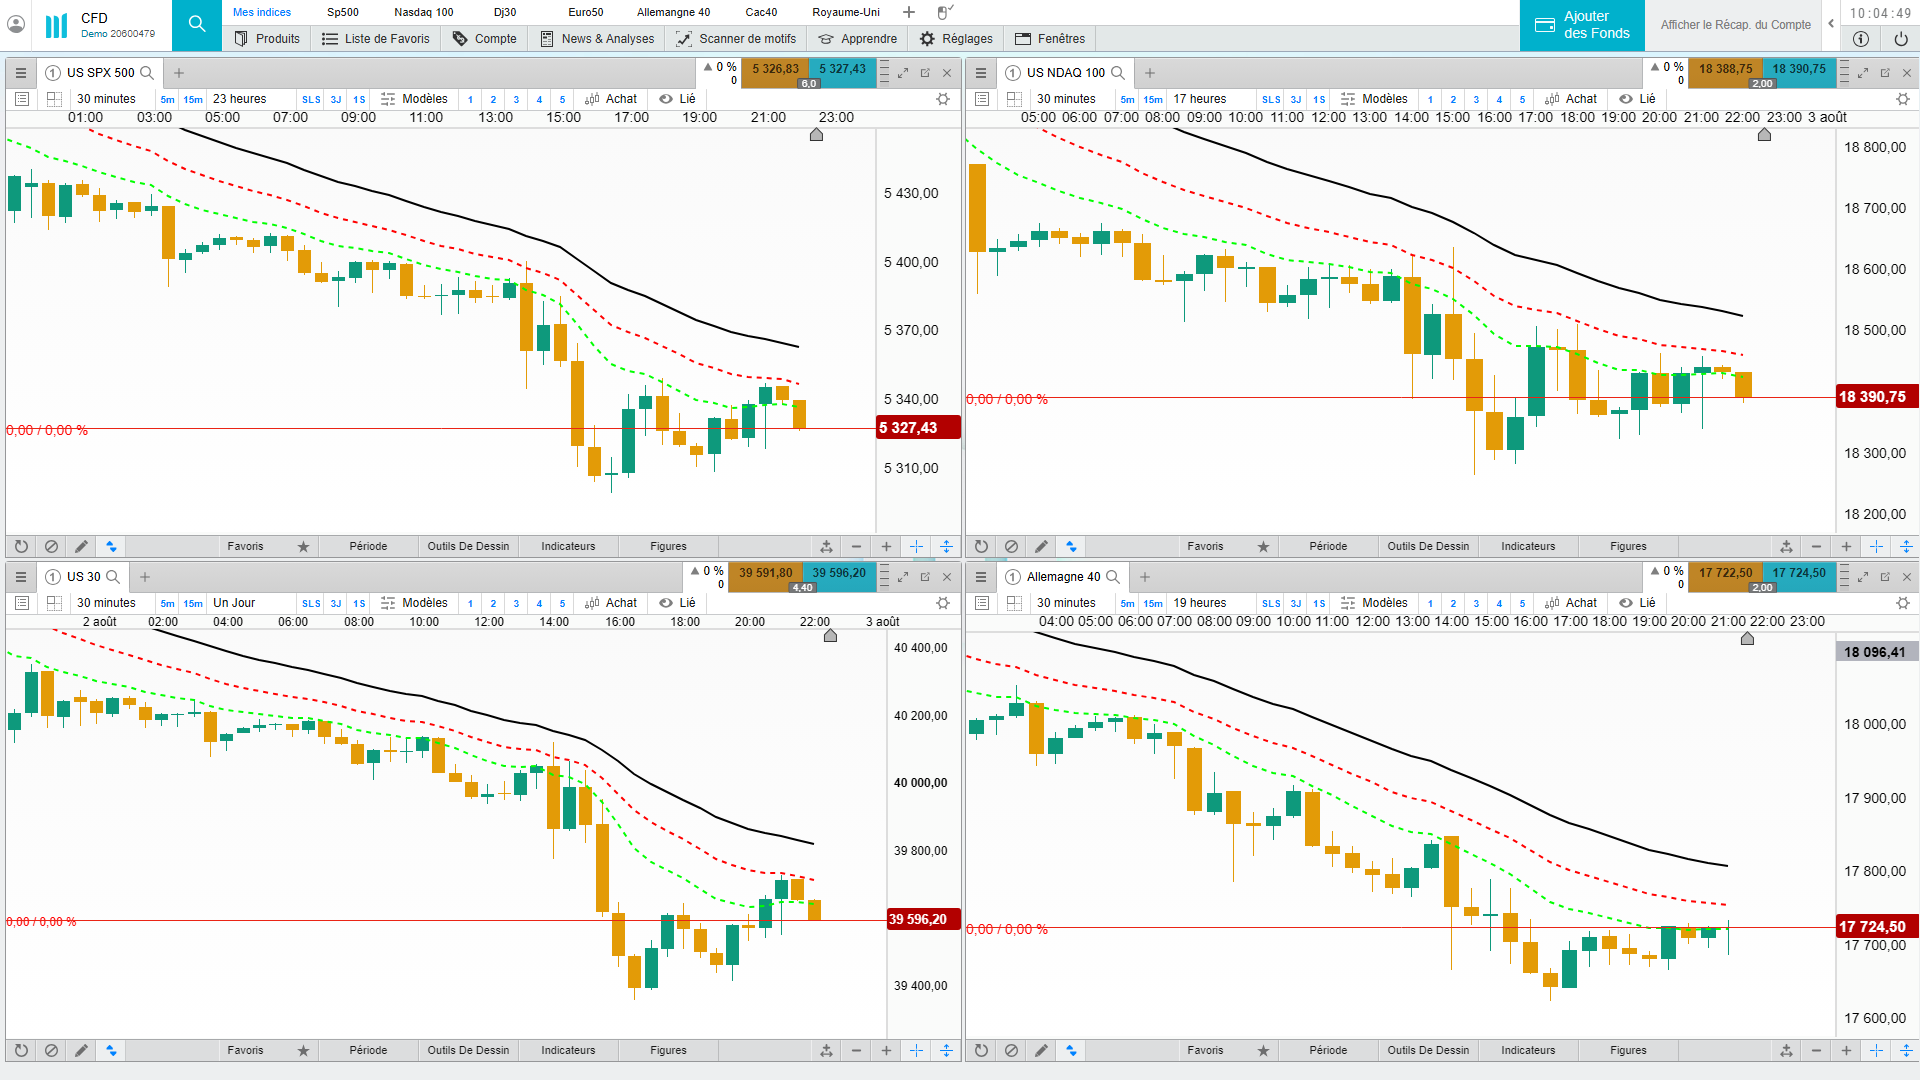Click the star Favoris icon under NDAQ chart
The width and height of the screenshot is (1920, 1080).
[1263, 547]
